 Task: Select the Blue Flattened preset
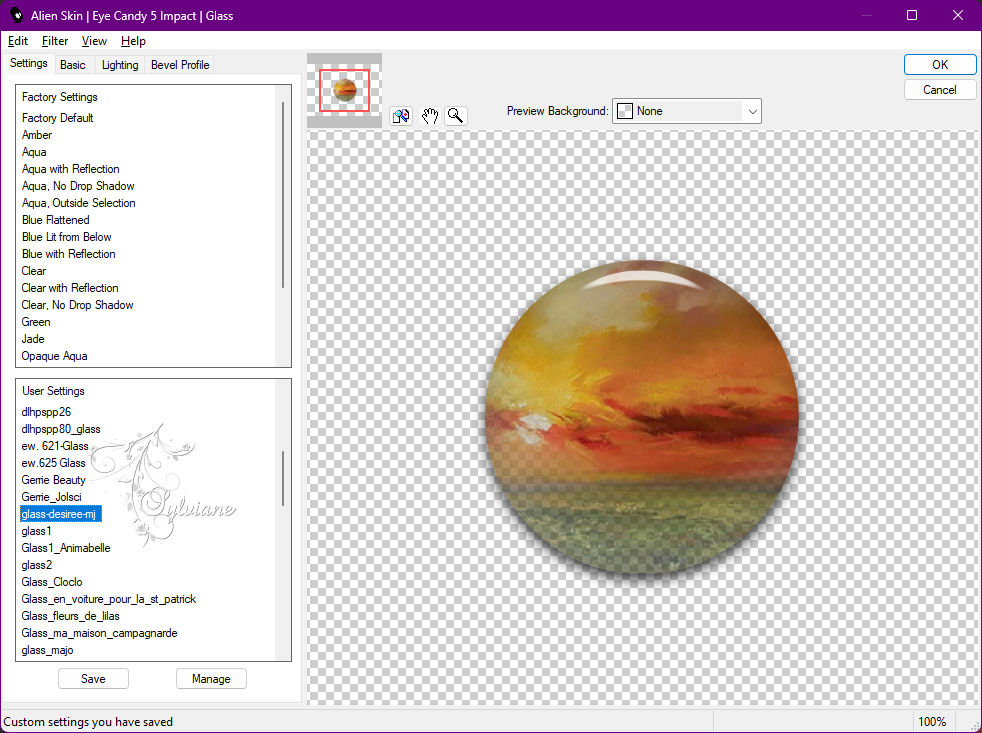(x=56, y=220)
